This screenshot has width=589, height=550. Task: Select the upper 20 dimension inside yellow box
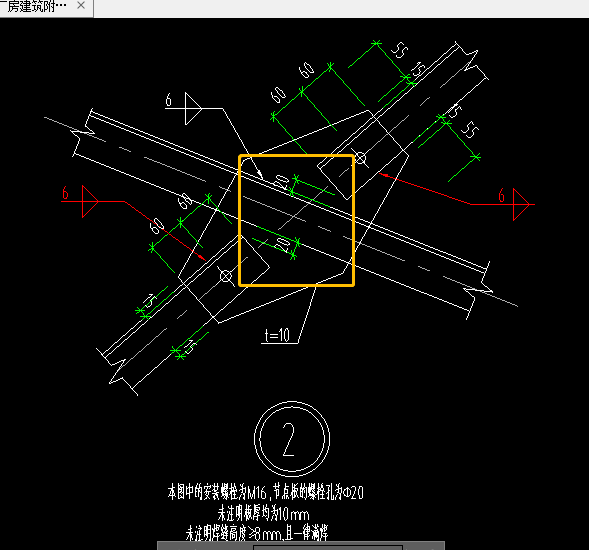click(282, 182)
